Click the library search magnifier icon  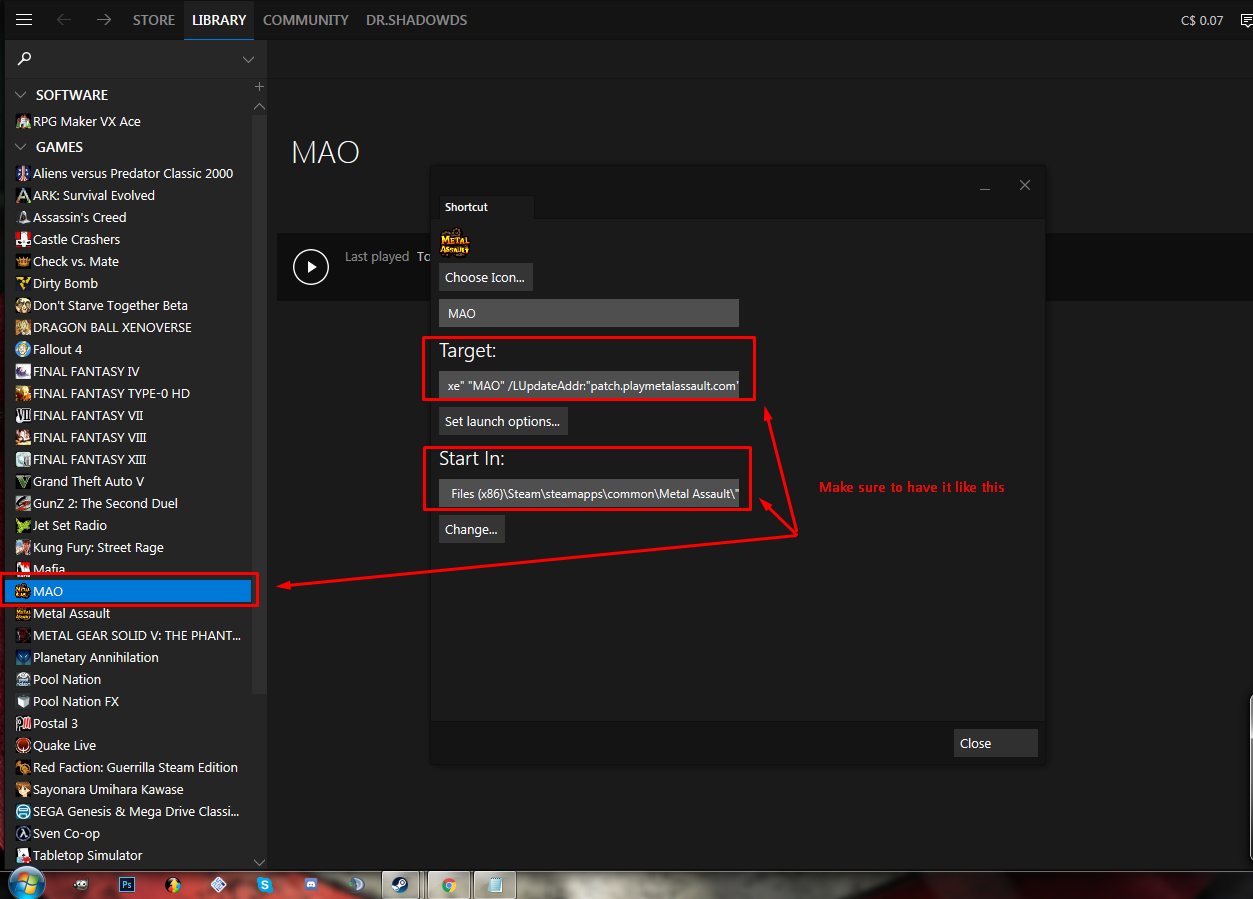[x=25, y=59]
